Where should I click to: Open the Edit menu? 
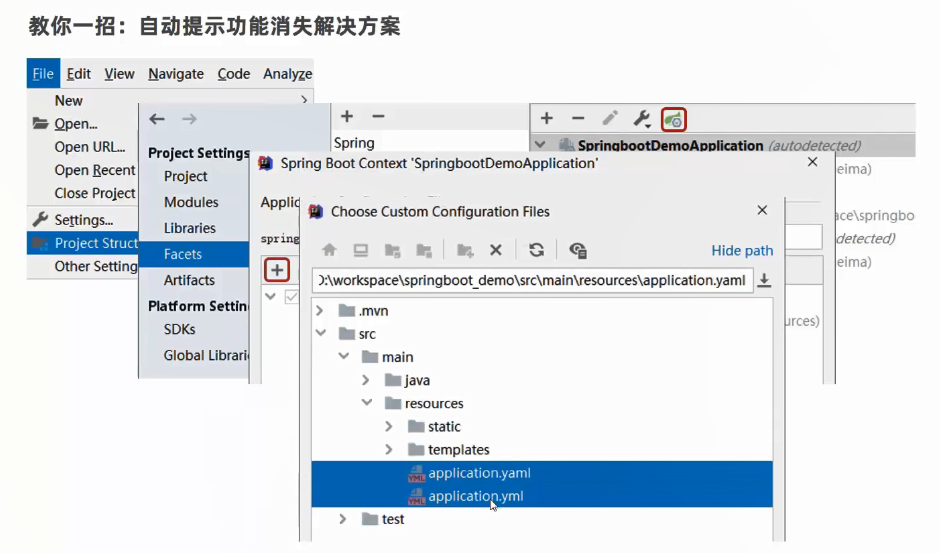[x=79, y=74]
